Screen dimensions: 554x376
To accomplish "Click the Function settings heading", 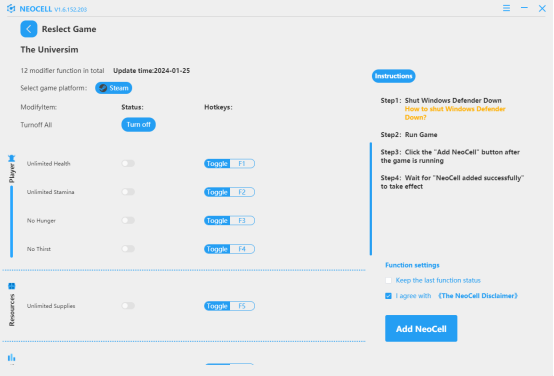I will [x=412, y=265].
